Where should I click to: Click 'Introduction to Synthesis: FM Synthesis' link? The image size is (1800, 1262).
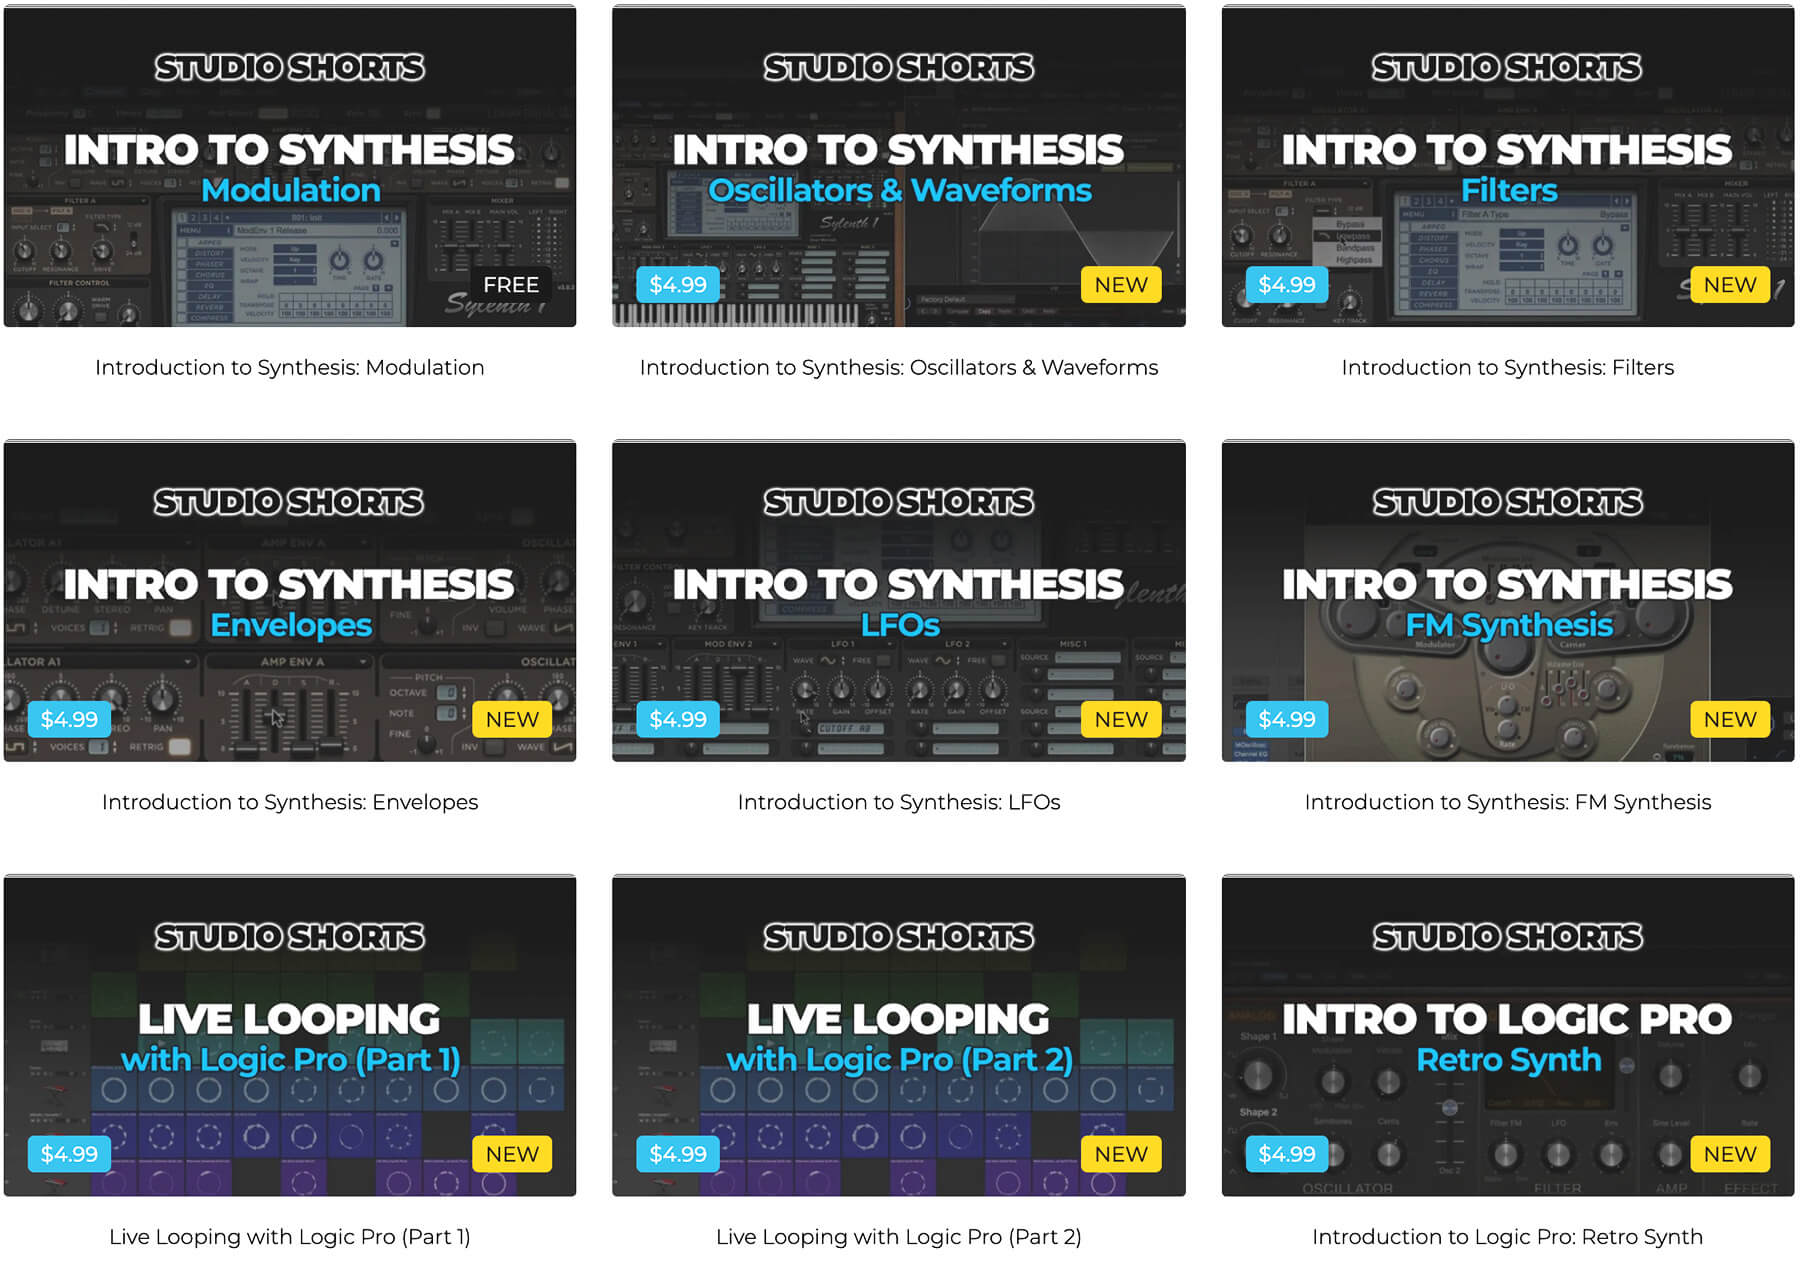[1508, 802]
